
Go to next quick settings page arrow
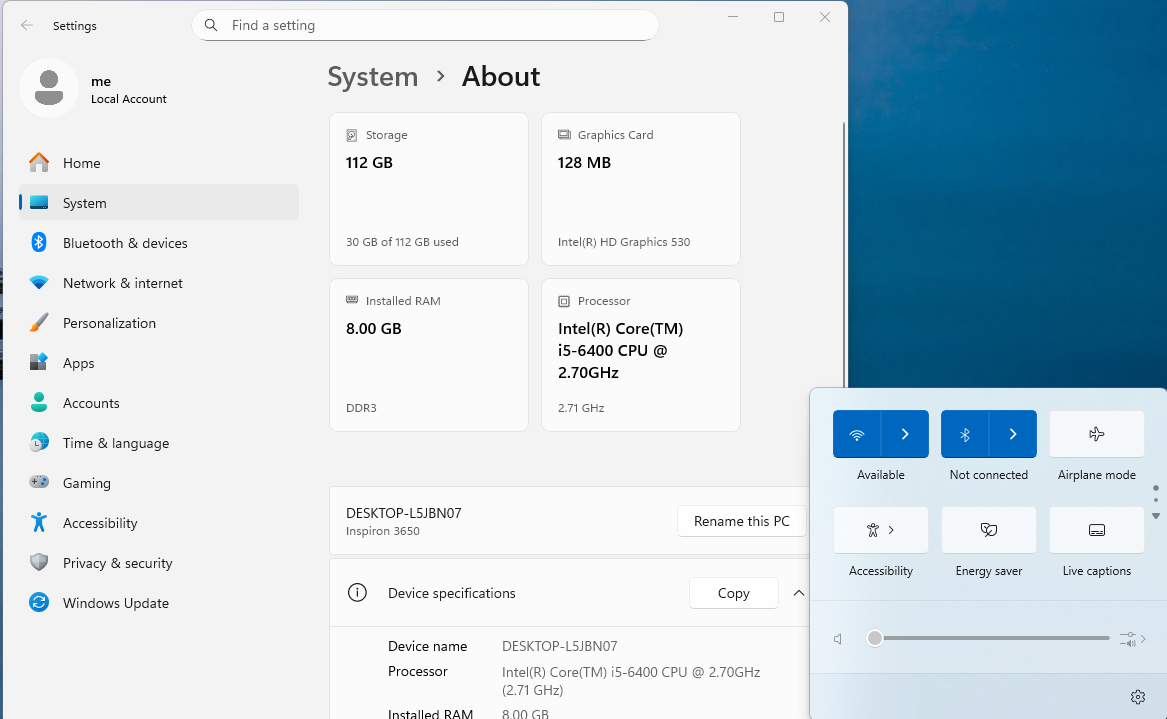pos(1156,516)
